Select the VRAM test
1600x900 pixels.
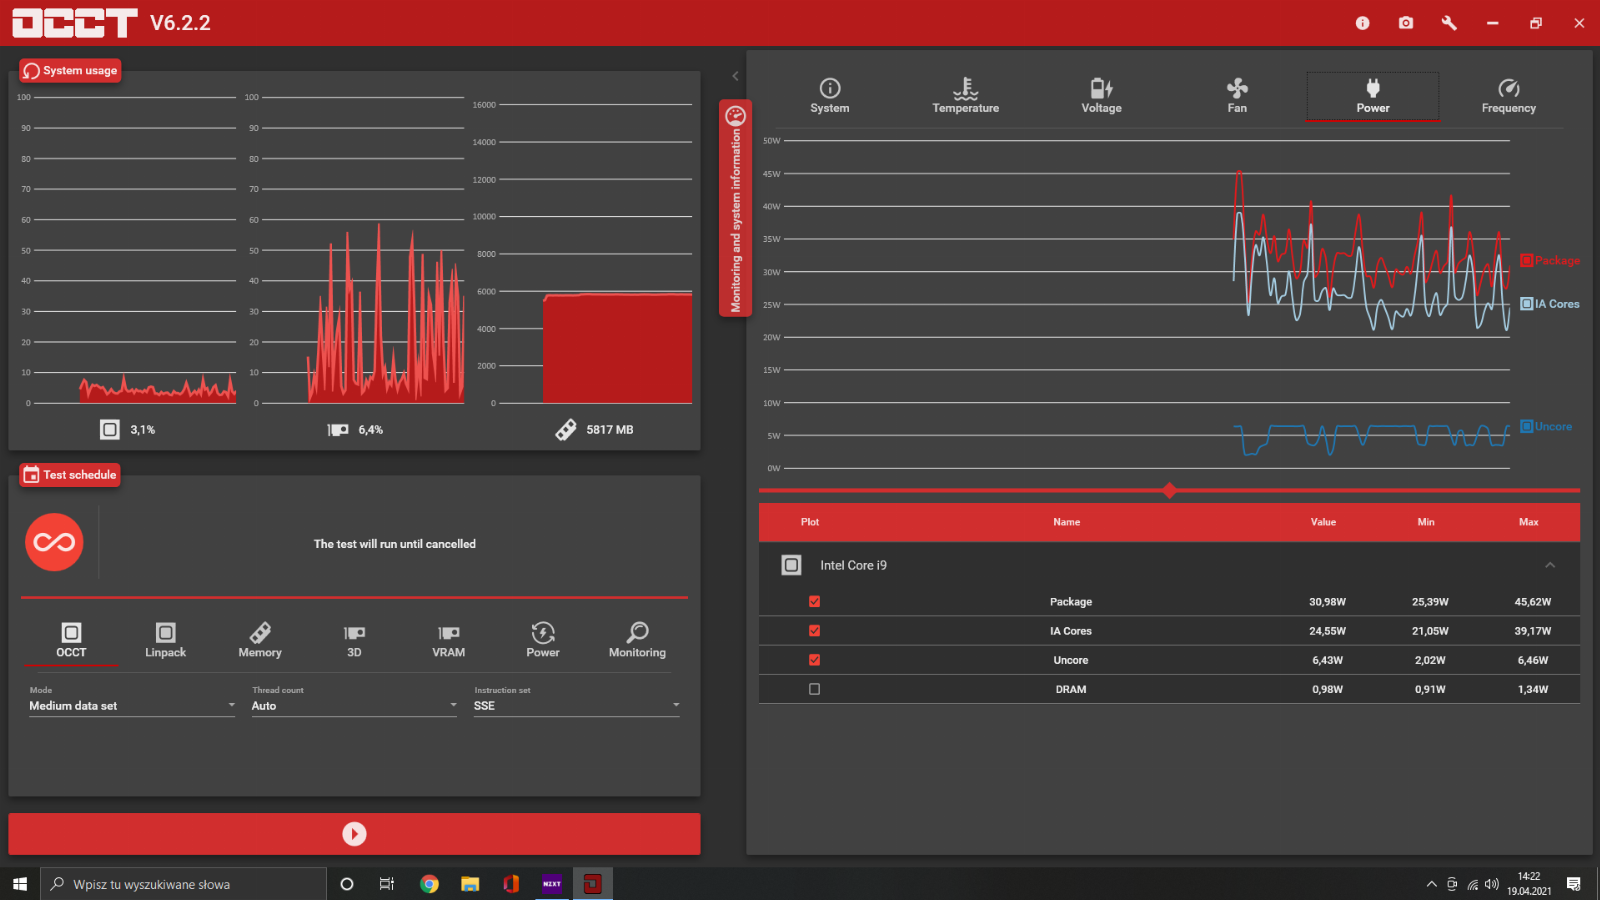tap(448, 640)
